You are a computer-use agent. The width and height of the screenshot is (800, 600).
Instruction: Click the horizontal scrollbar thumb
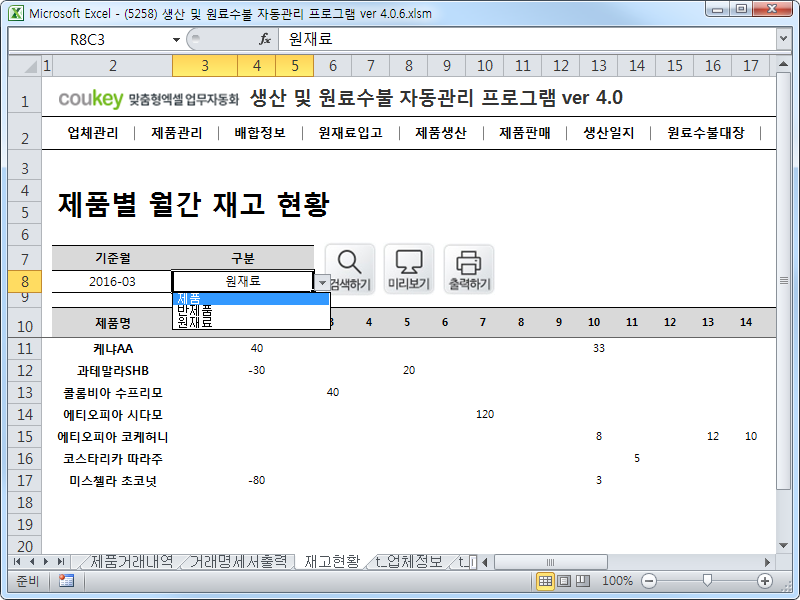pos(550,562)
